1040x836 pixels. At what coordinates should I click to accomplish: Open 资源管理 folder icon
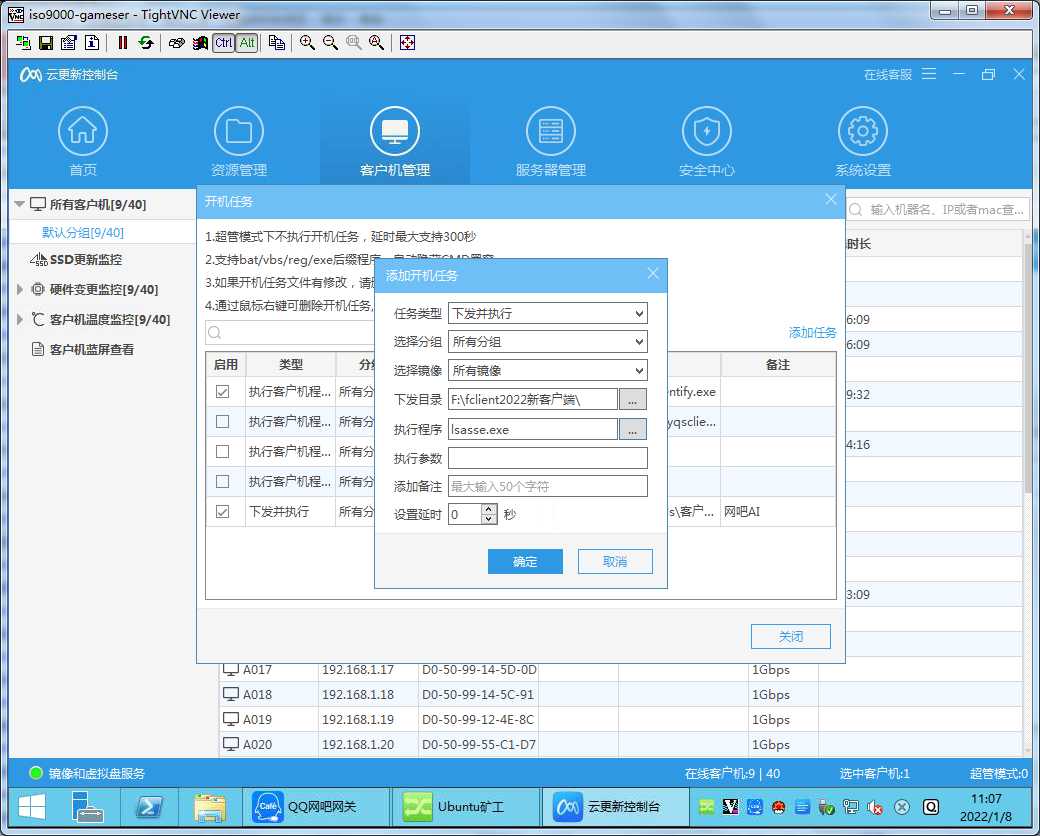tap(239, 131)
